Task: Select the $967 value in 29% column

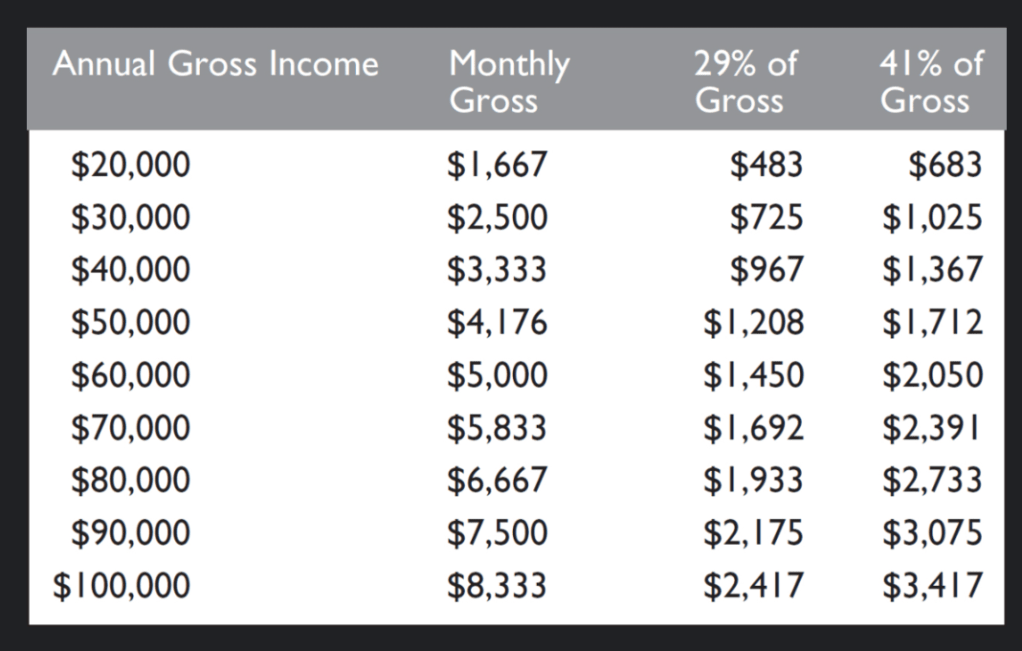Action: [x=767, y=270]
